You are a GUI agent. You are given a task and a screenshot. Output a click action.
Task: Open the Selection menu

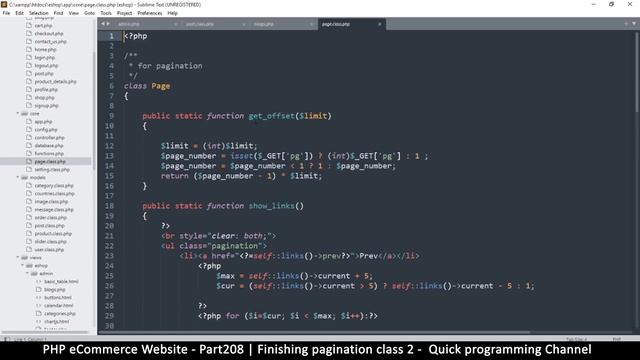(x=38, y=13)
